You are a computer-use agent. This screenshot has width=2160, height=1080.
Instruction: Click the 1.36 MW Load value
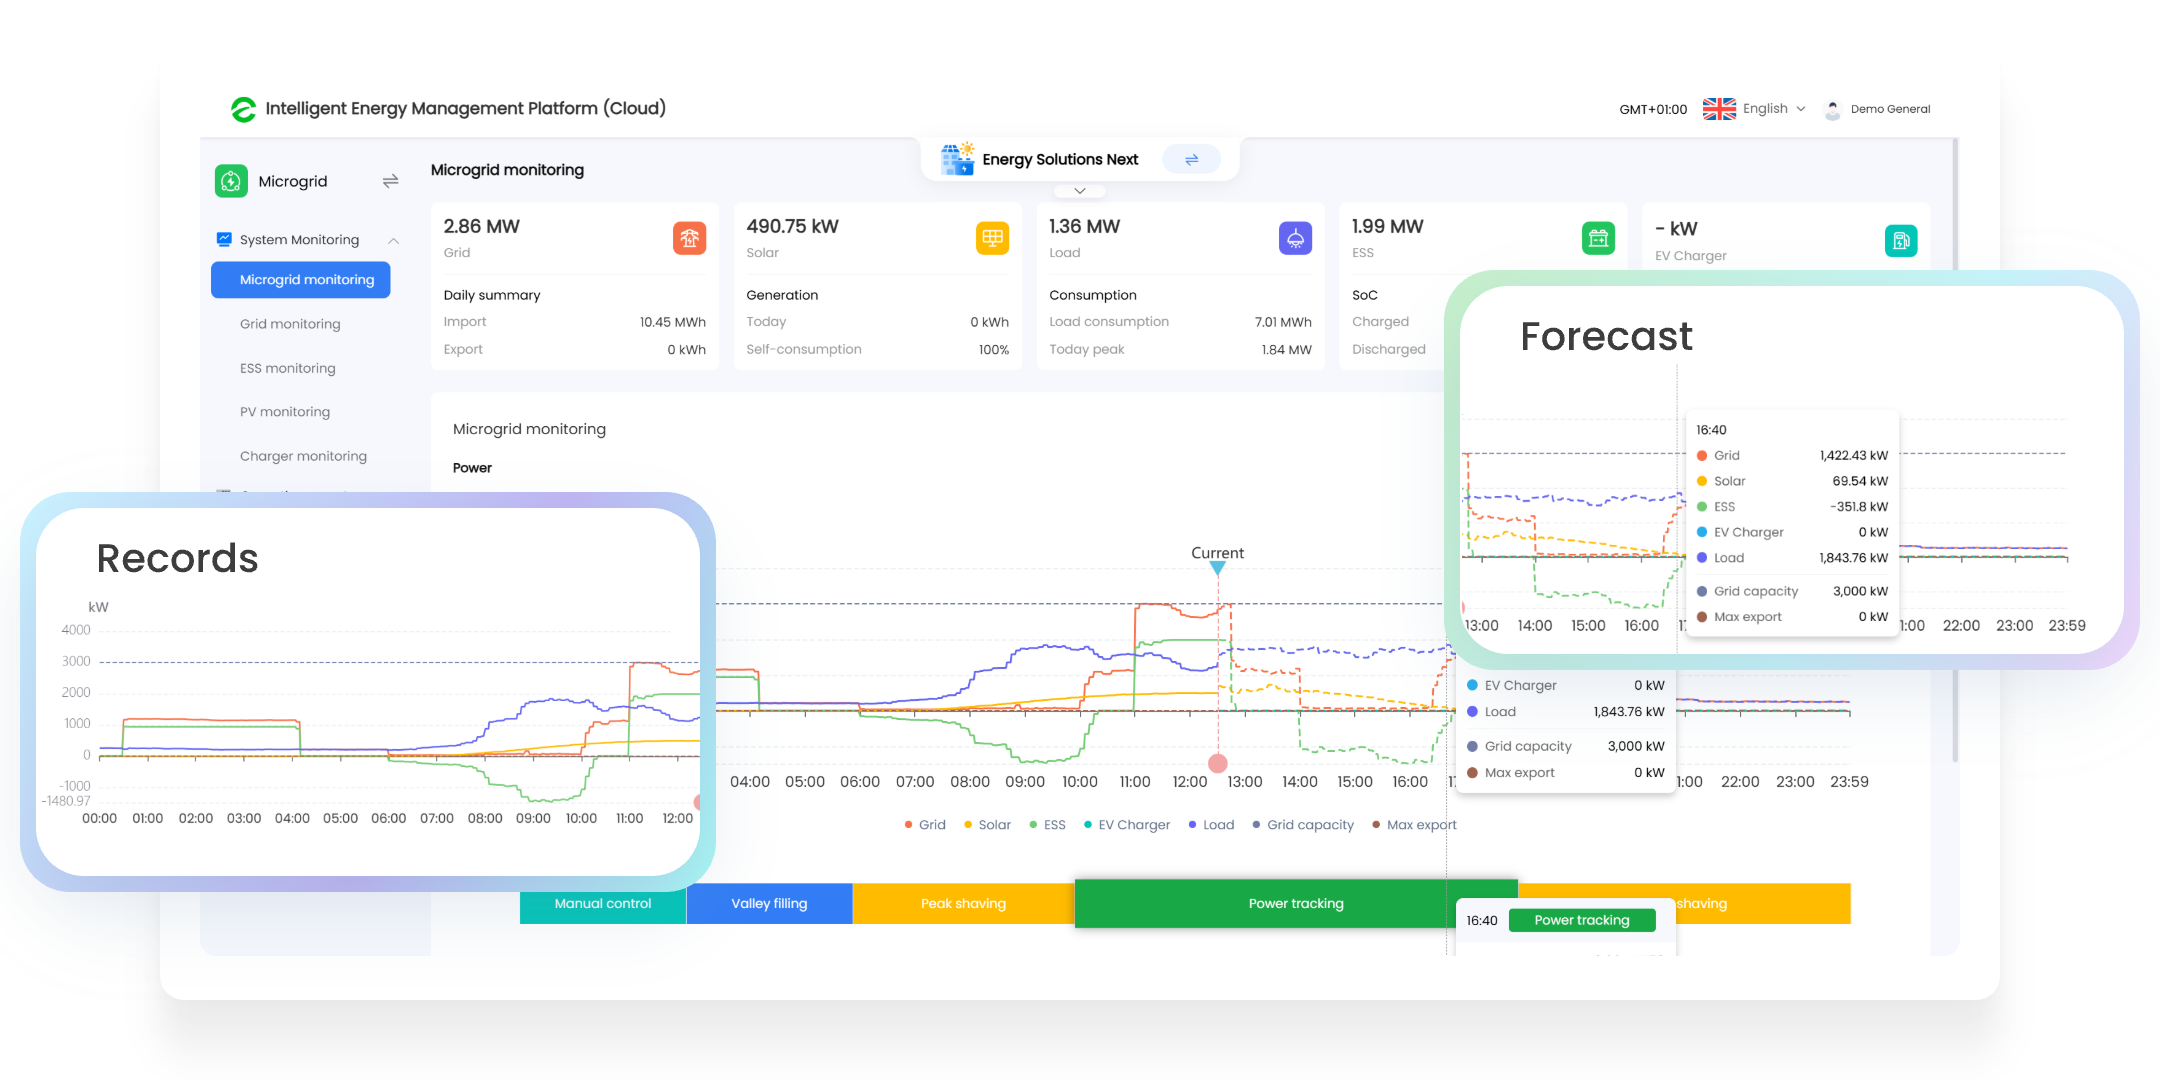point(1085,227)
